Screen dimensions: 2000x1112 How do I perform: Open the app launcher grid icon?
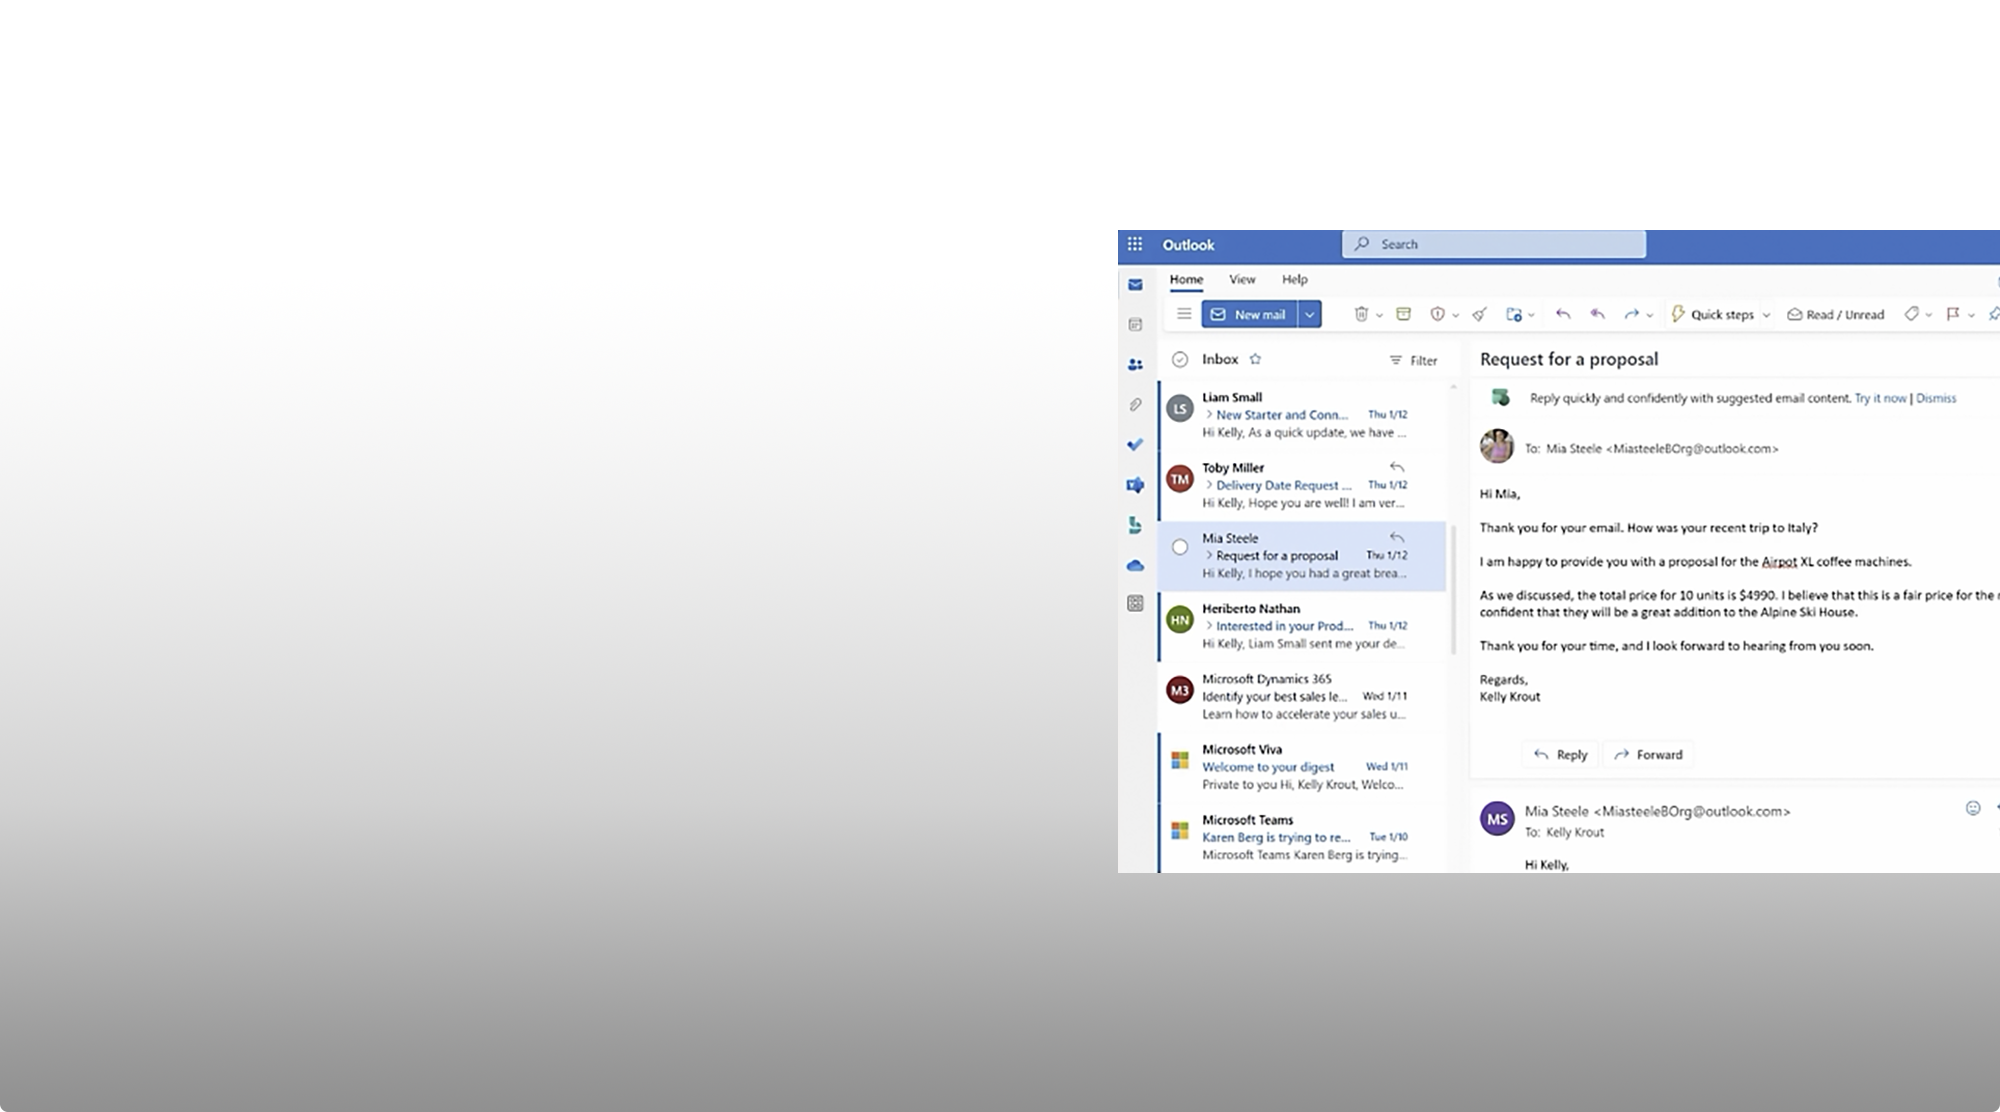point(1135,244)
